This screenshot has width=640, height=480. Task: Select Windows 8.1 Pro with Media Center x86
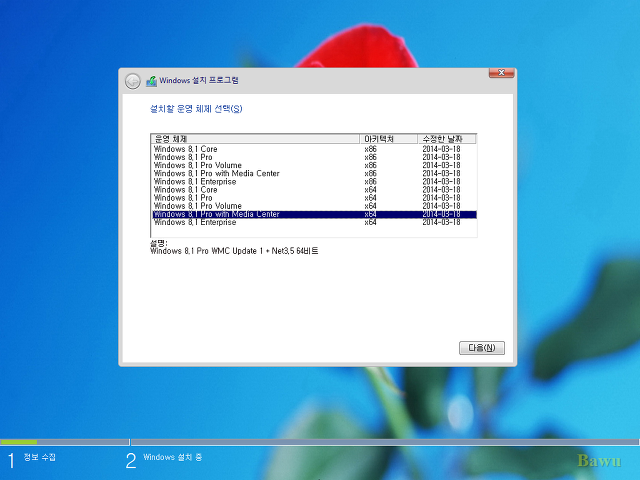click(x=314, y=173)
